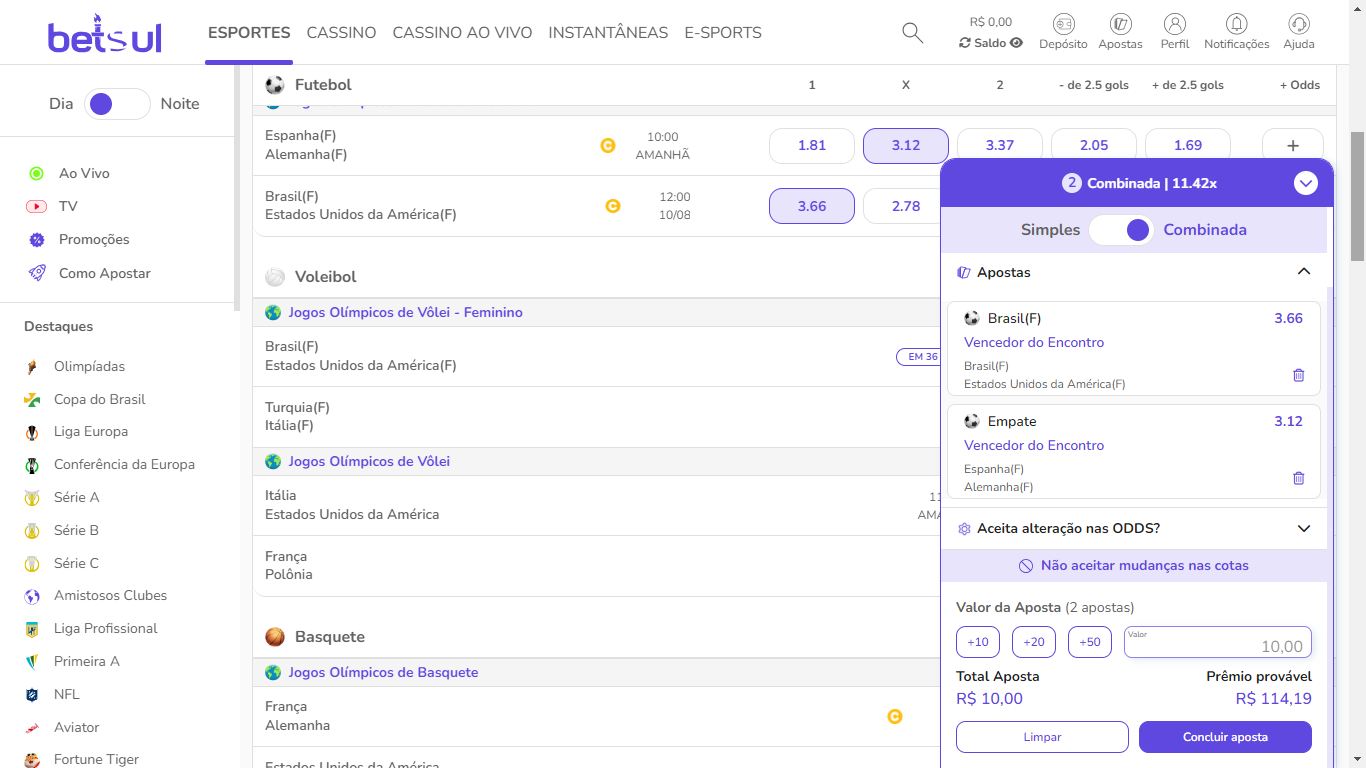Screen dimensions: 1366x768
Task: Add +50 to bet amount
Action: click(x=1090, y=642)
